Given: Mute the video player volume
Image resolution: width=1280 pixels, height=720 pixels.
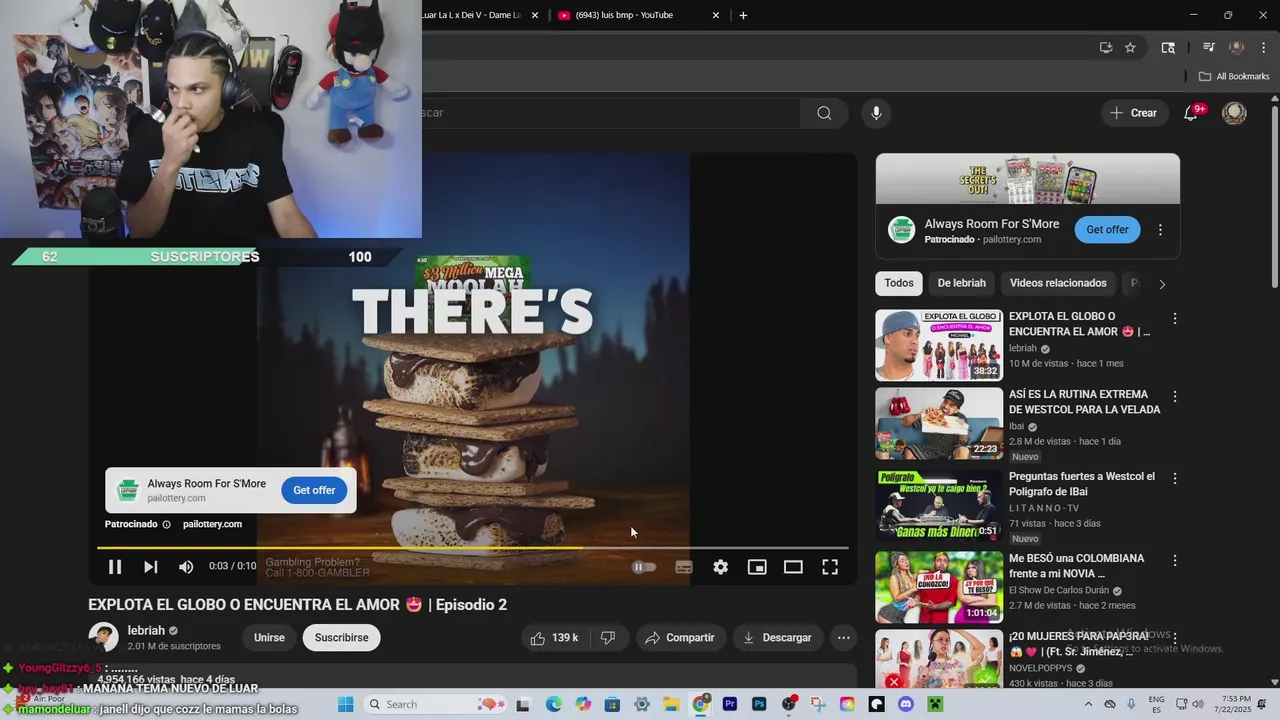Looking at the screenshot, I should pos(186,567).
